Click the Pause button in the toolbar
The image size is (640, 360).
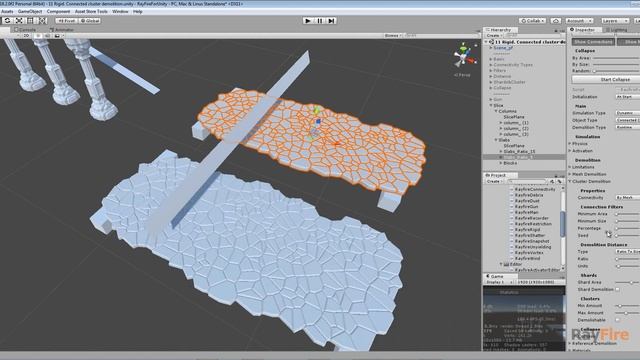point(320,20)
